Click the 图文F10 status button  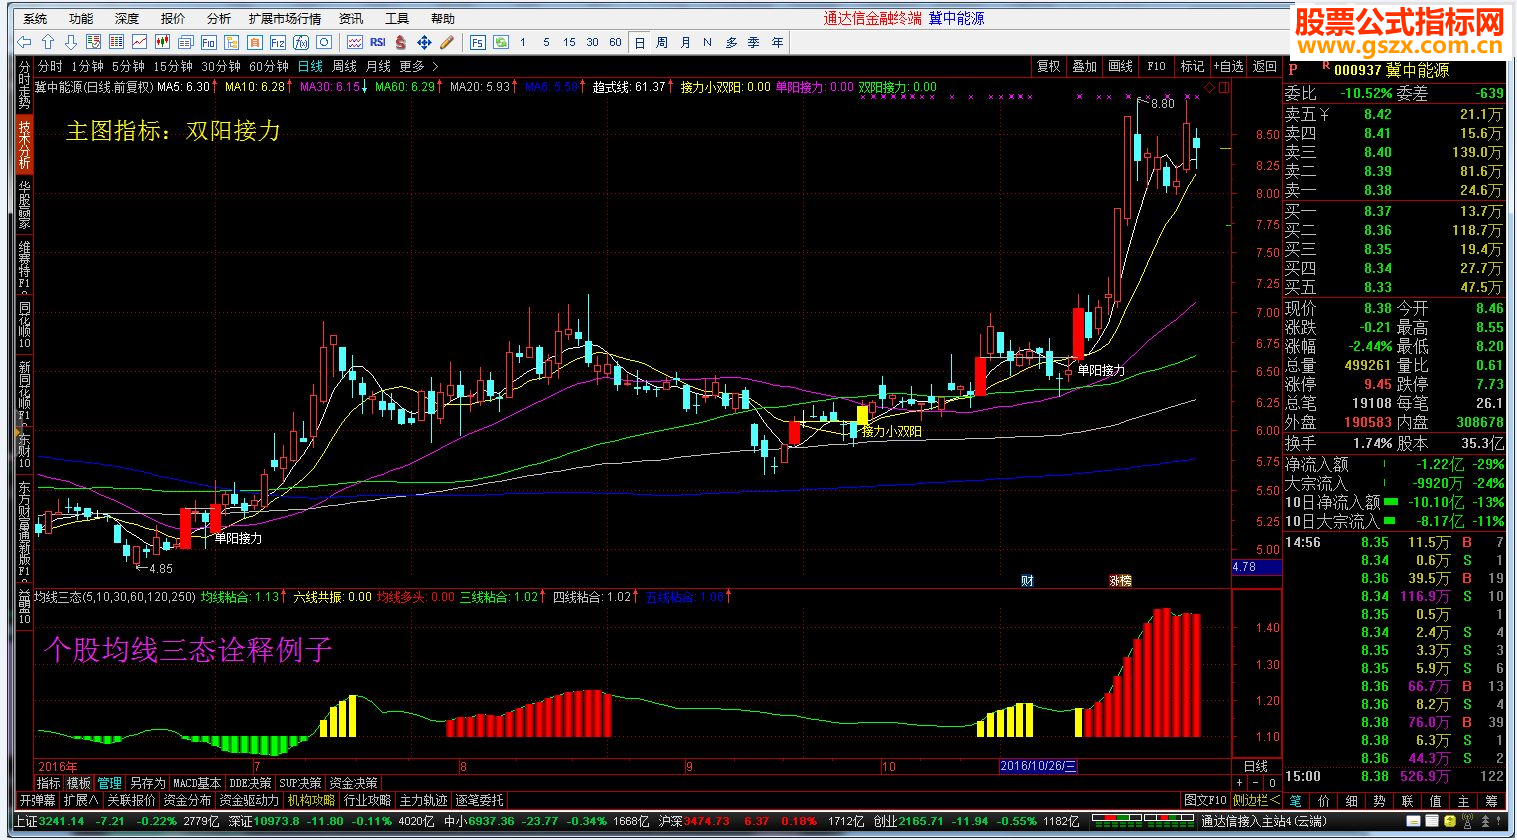tap(1204, 800)
